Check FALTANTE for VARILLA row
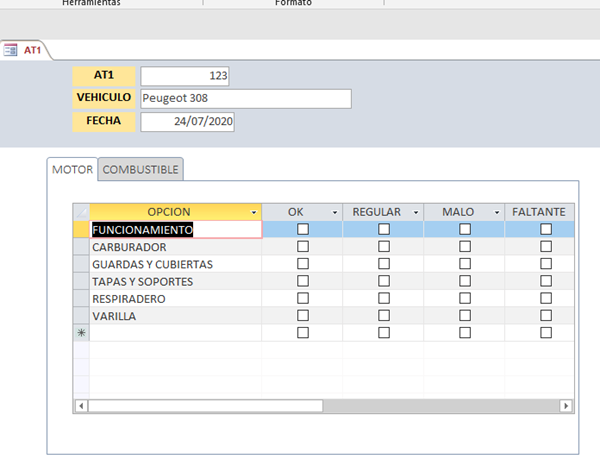Image resolution: width=600 pixels, height=459 pixels. (546, 316)
